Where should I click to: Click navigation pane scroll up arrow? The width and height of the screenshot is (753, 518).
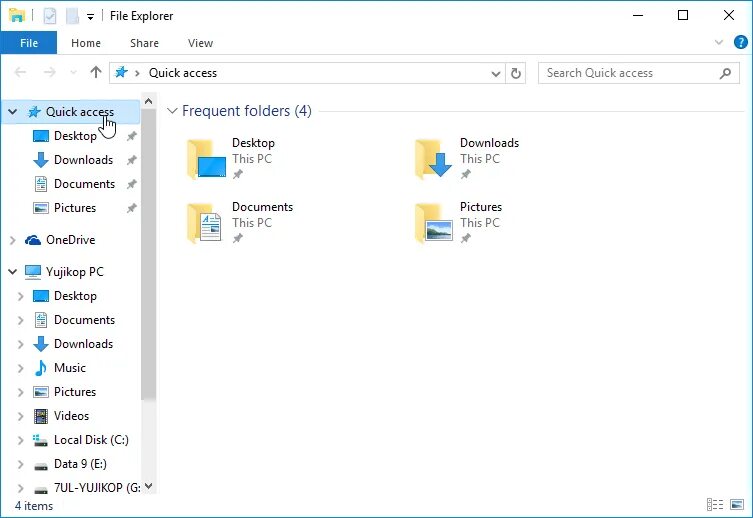tap(149, 101)
